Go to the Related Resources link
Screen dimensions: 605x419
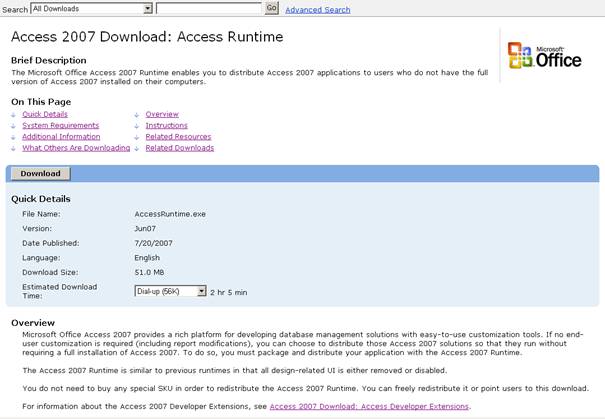click(178, 137)
